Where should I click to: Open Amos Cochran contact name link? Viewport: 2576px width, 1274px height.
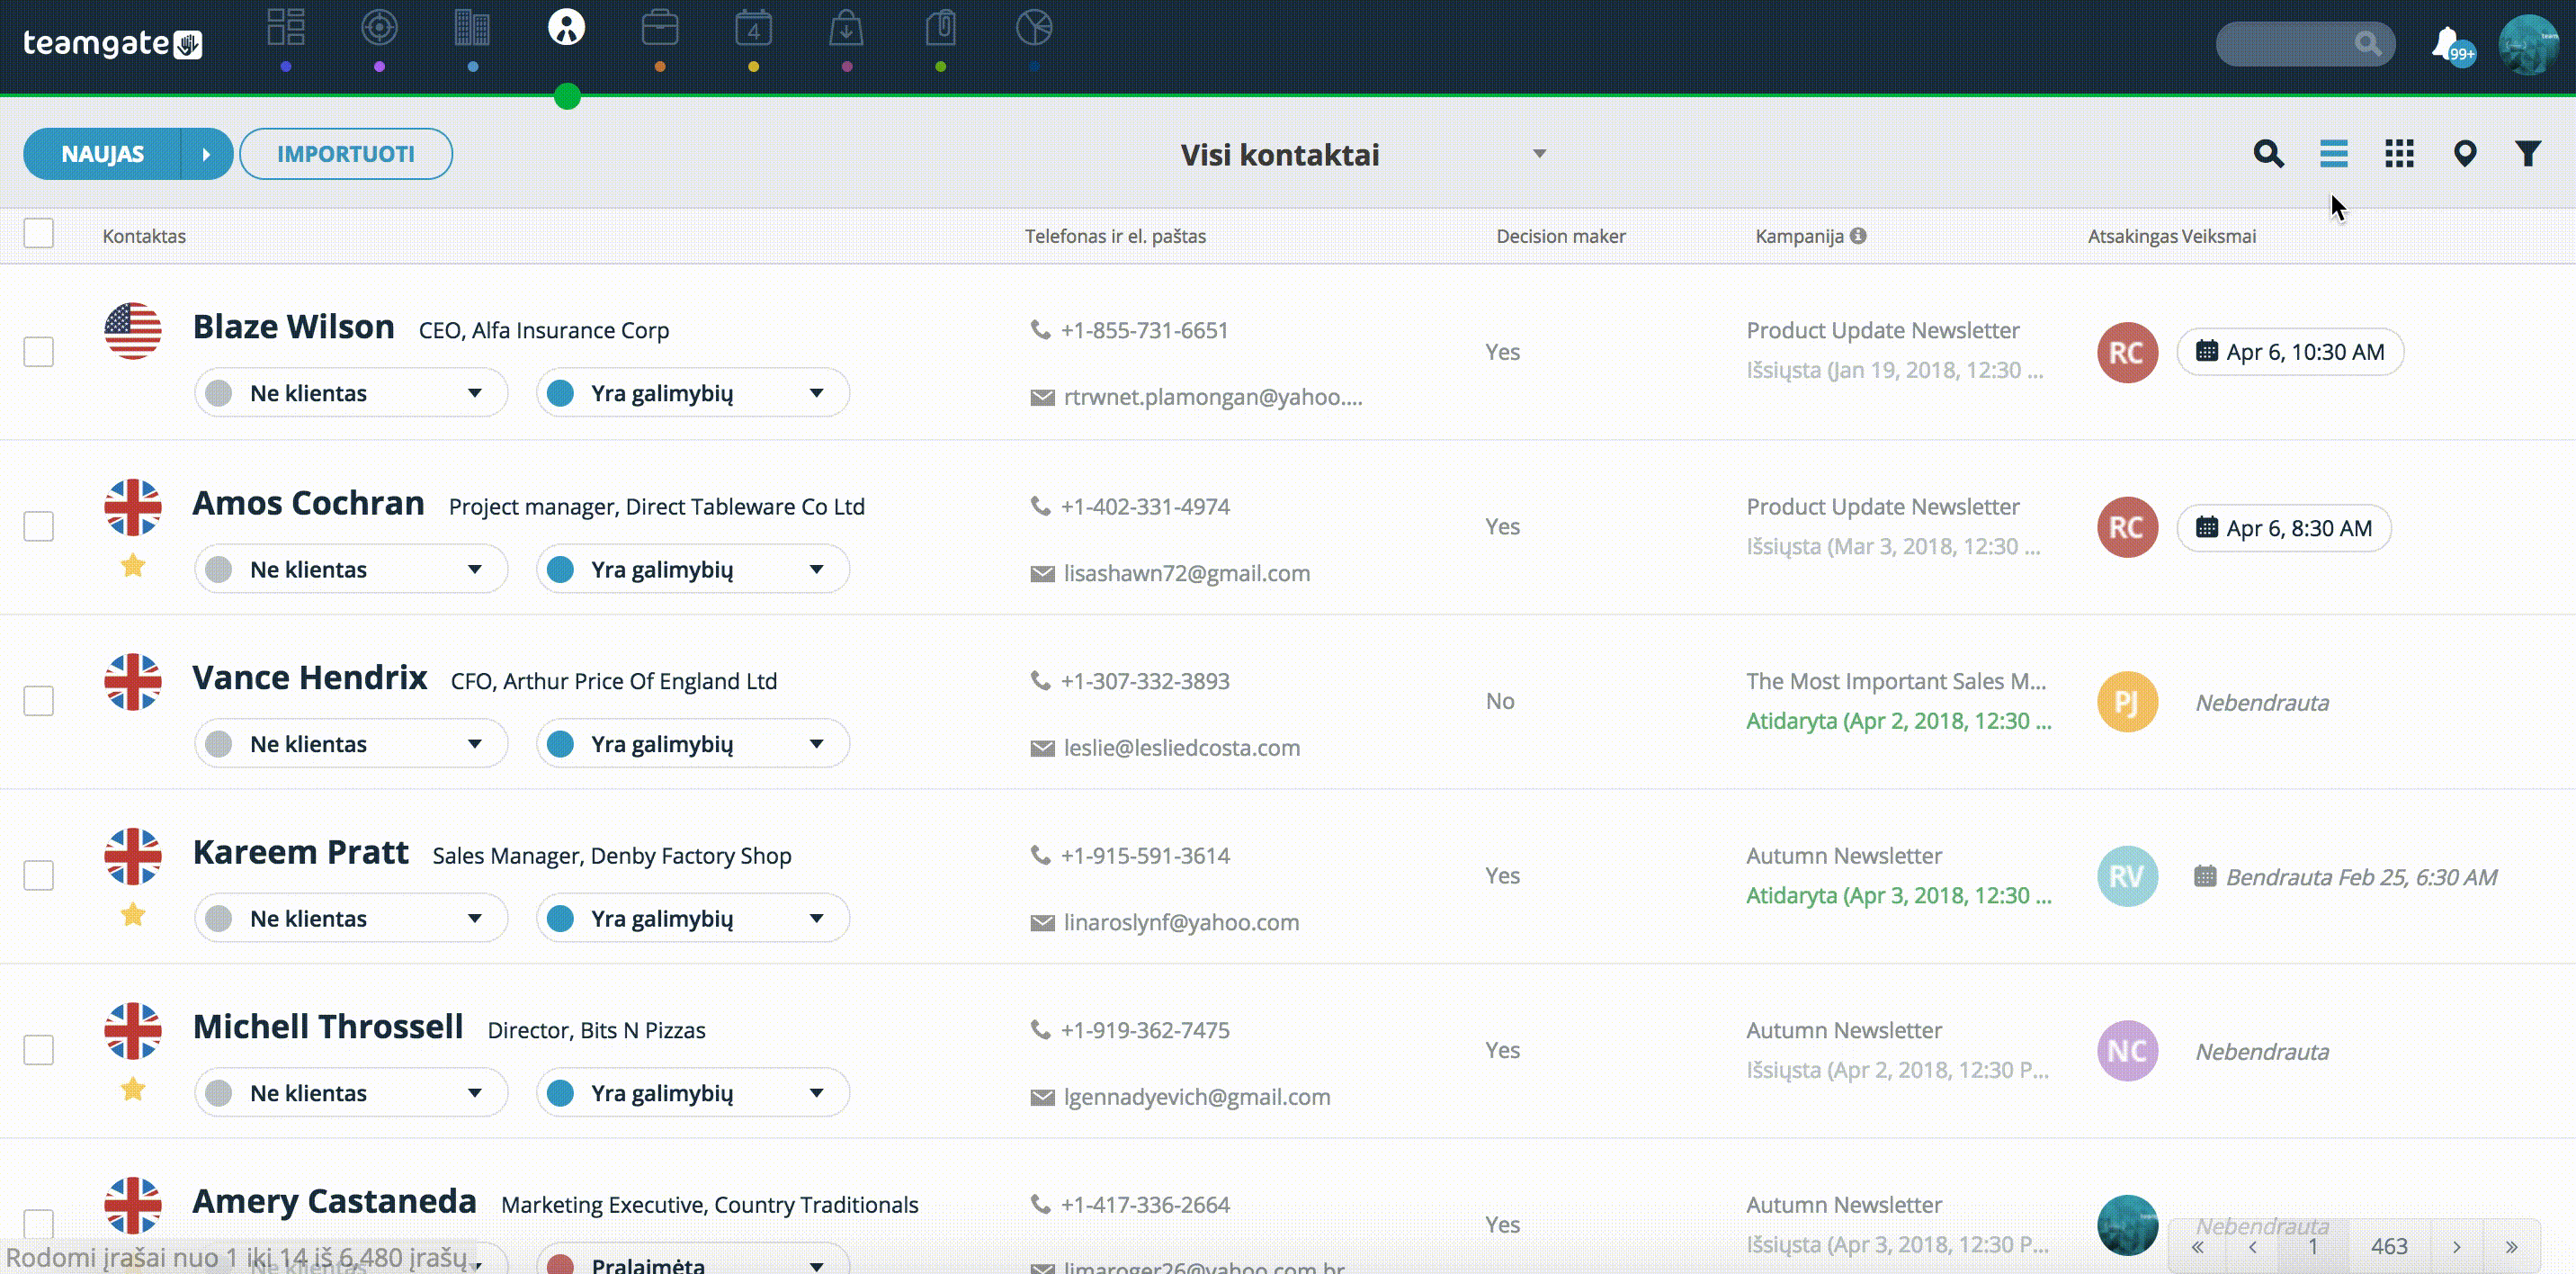[308, 503]
